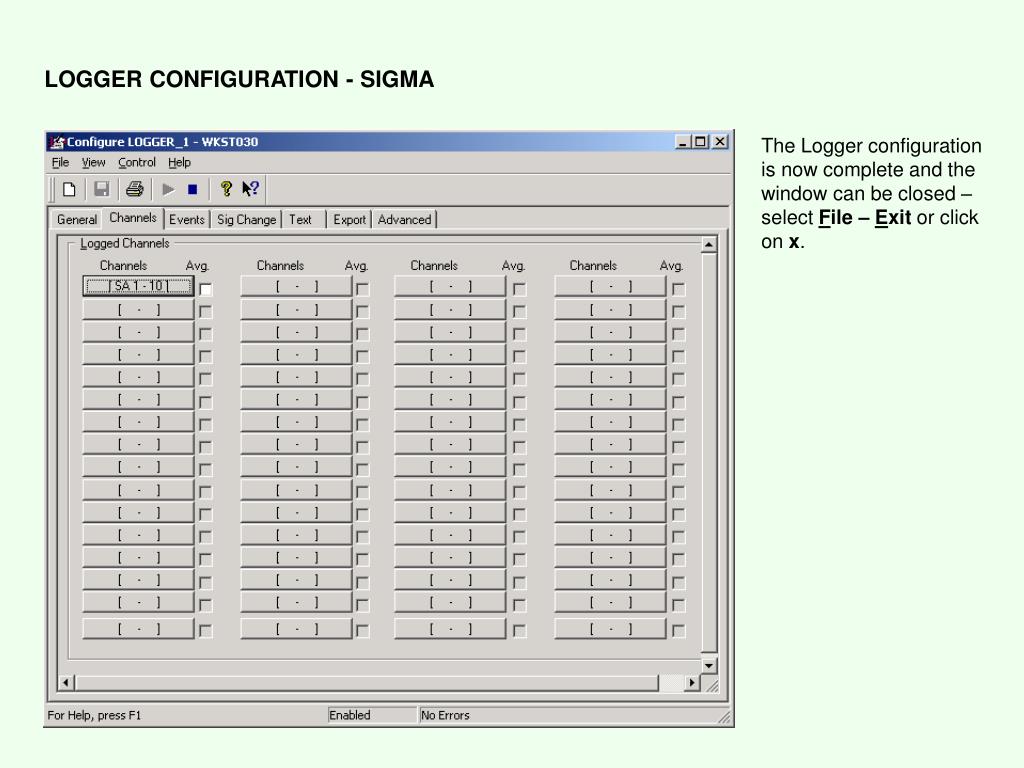Click the vertical scrollbar down arrow

point(709,665)
